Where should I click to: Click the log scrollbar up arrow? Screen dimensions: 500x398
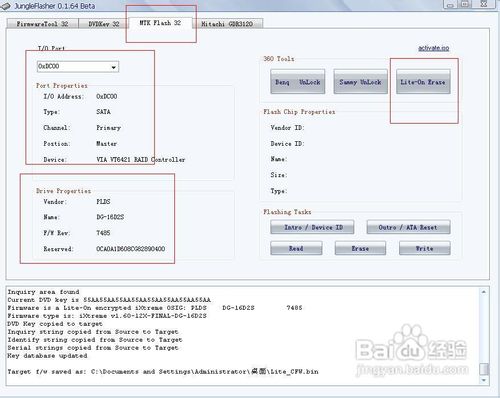[x=484, y=292]
